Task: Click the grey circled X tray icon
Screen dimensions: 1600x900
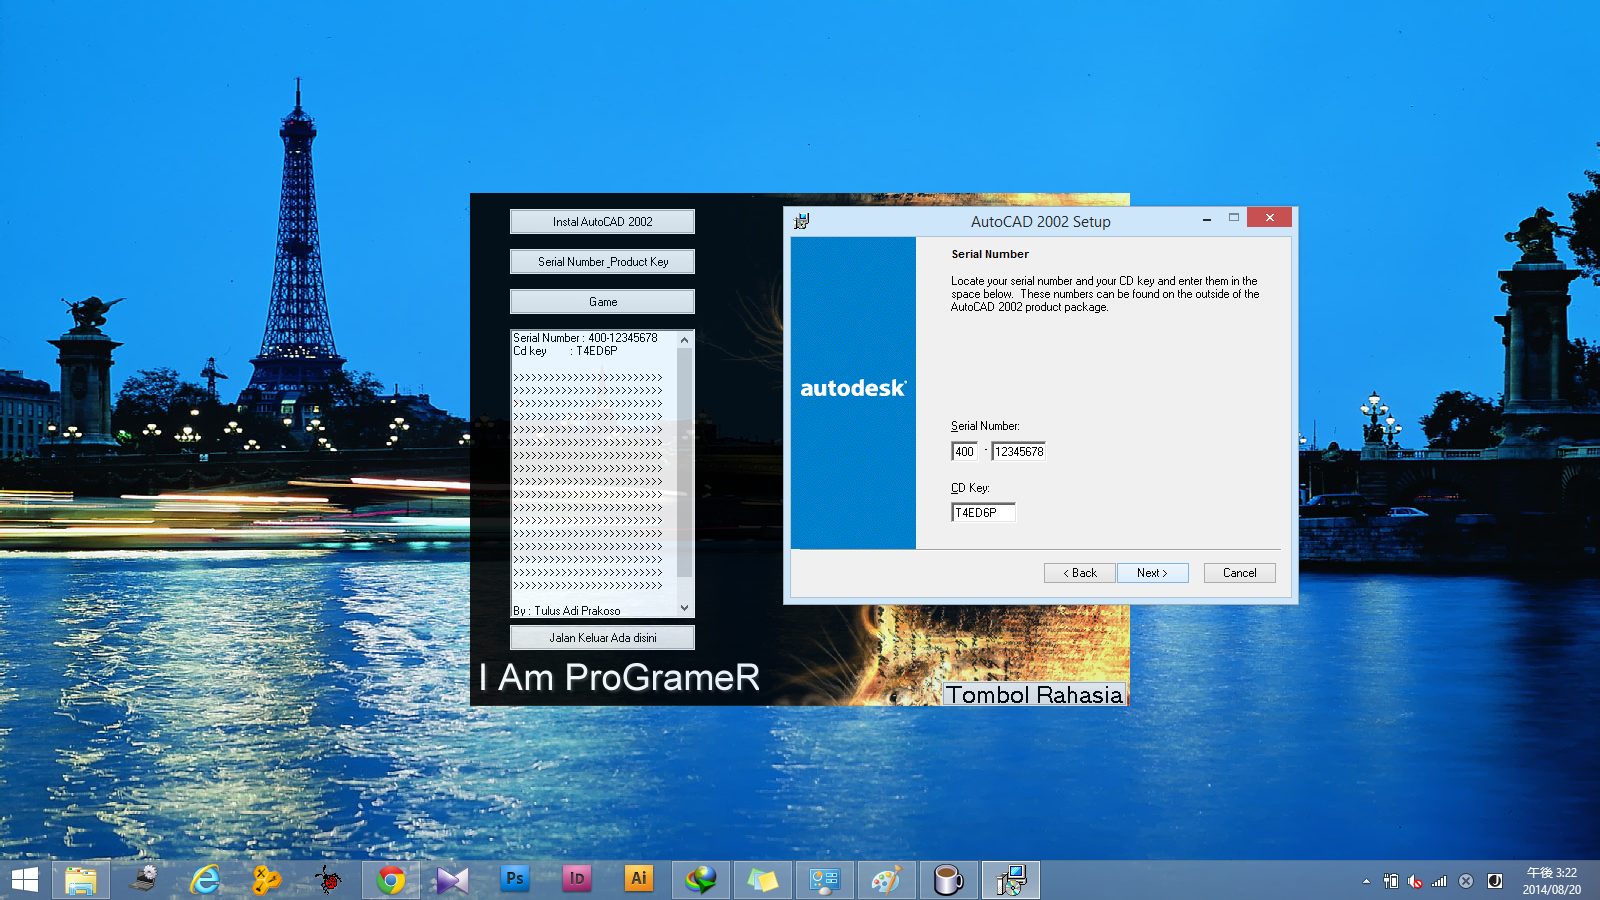Action: pyautogui.click(x=1466, y=881)
